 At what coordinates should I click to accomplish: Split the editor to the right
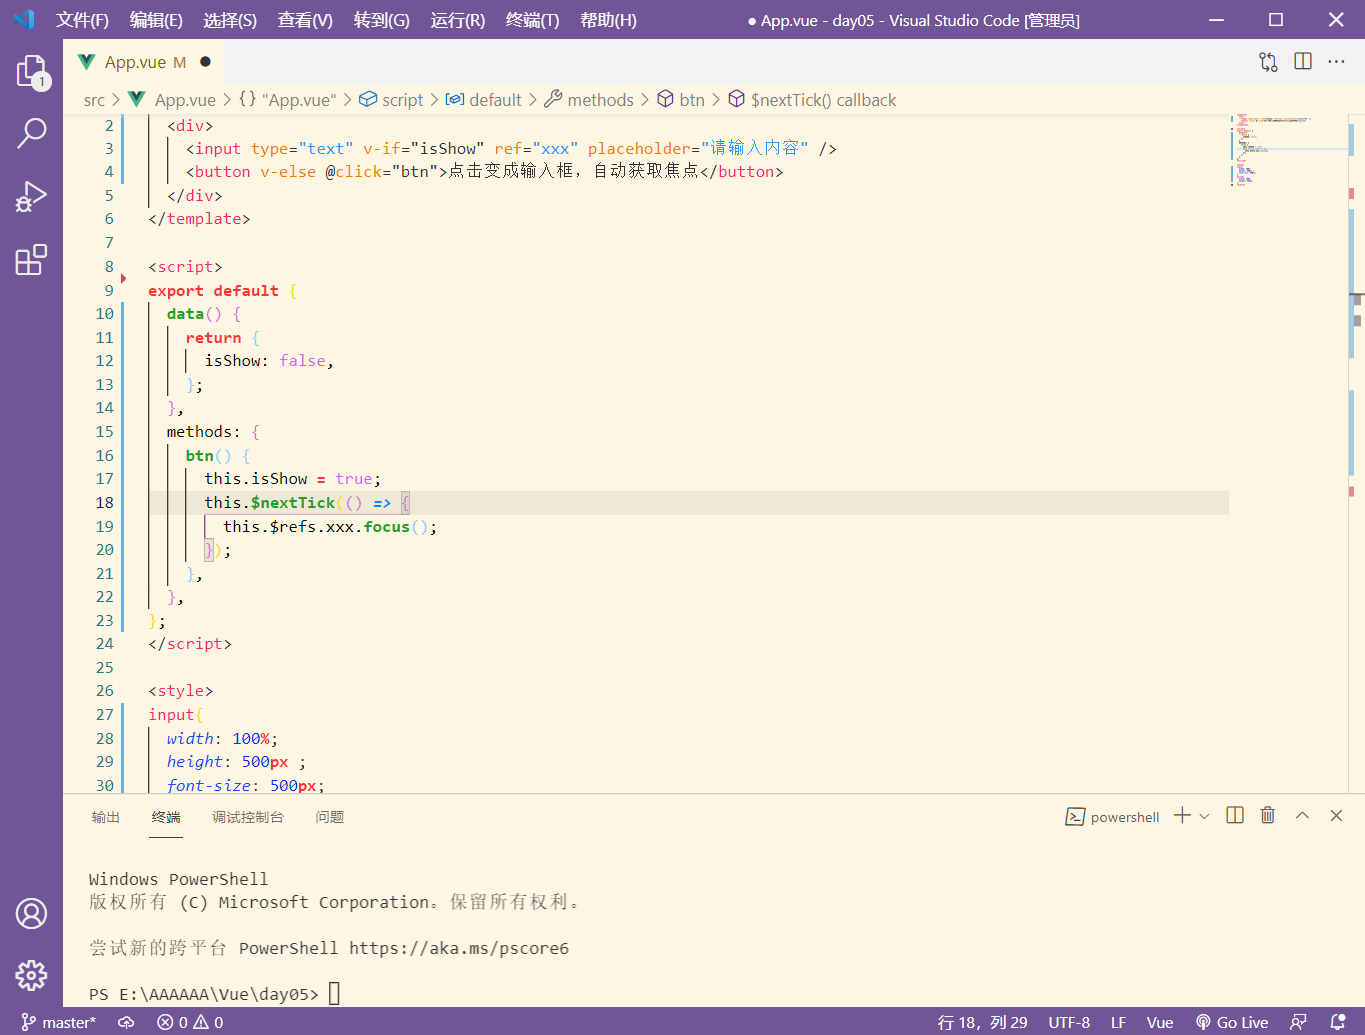1303,62
